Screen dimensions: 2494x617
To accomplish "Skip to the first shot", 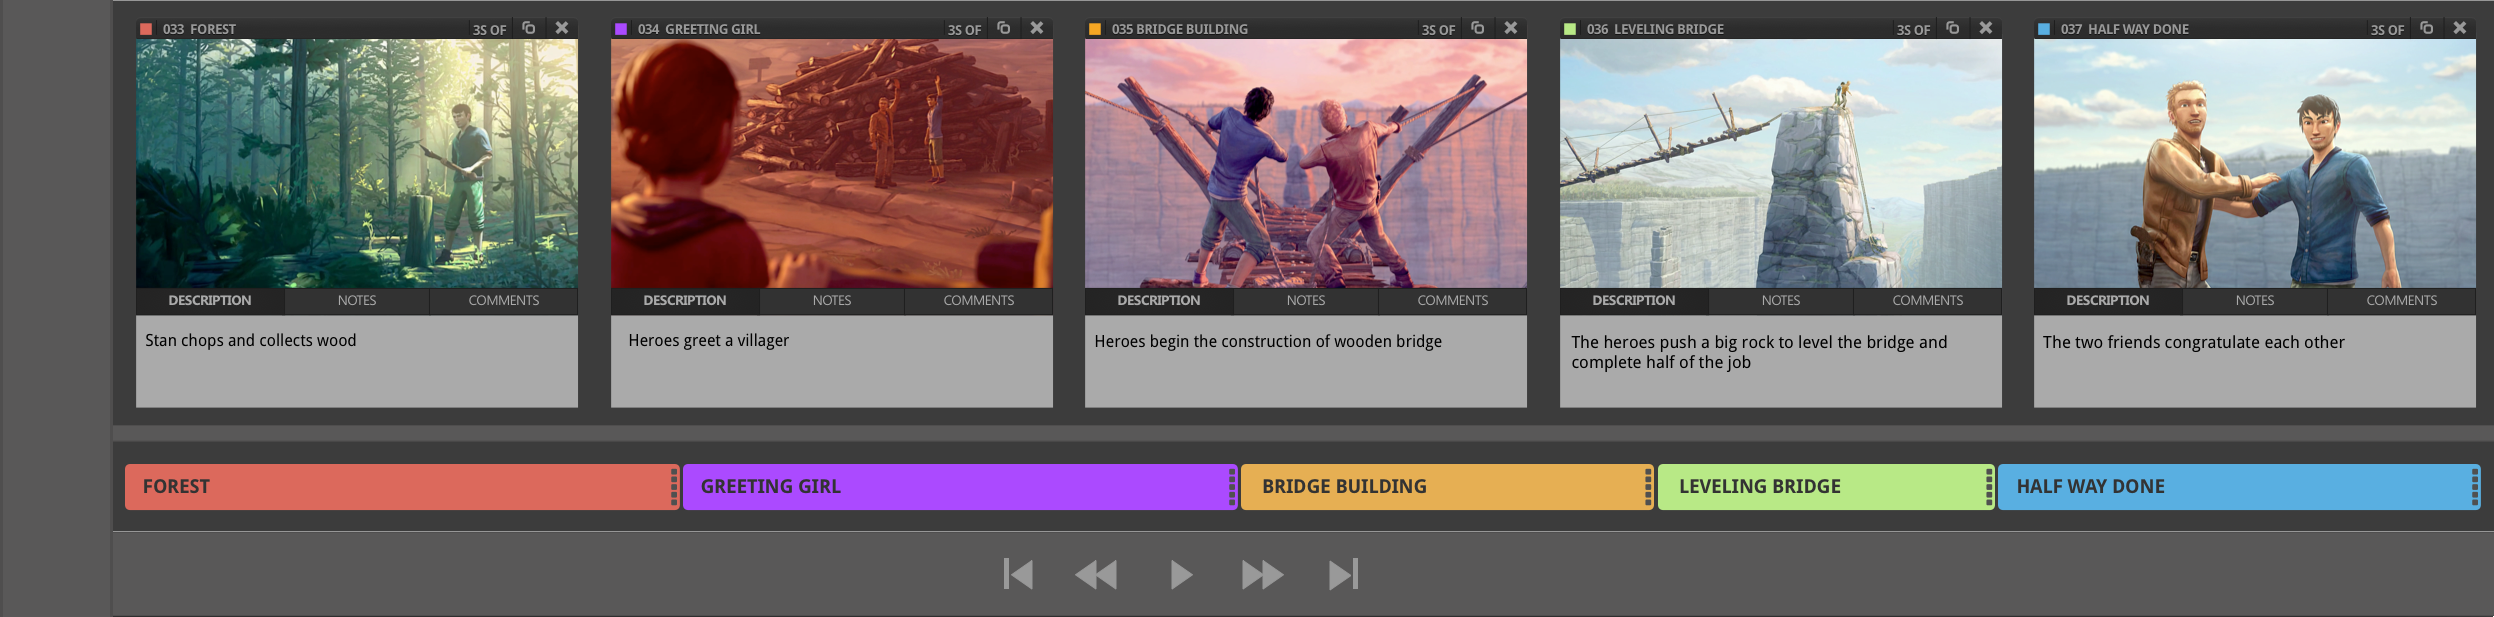I will tap(1018, 574).
